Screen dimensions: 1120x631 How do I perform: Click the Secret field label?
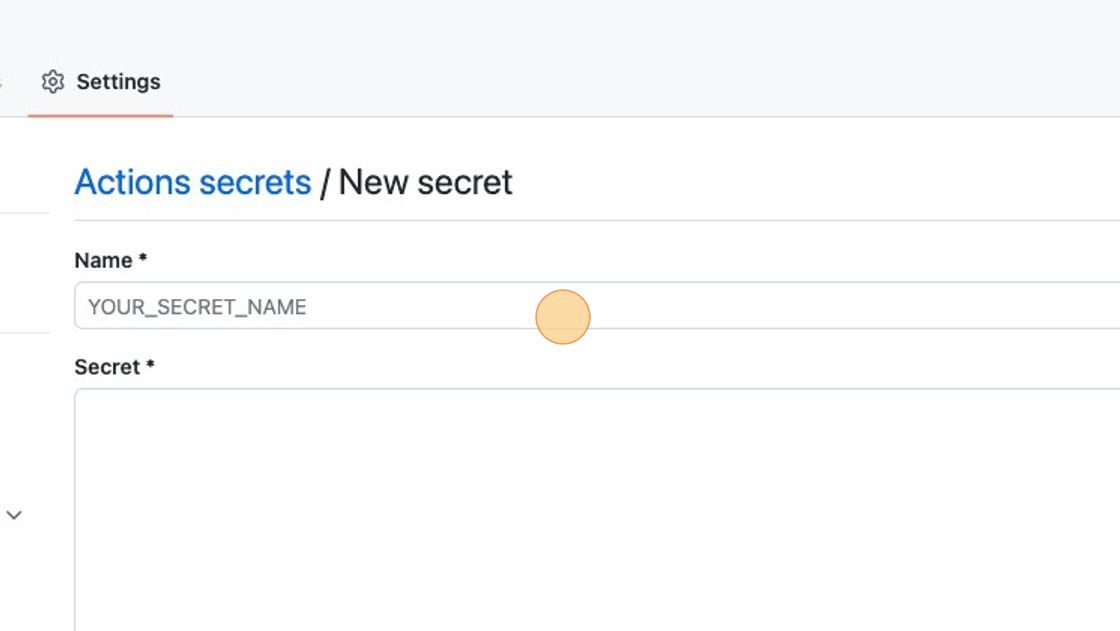[x=107, y=367]
